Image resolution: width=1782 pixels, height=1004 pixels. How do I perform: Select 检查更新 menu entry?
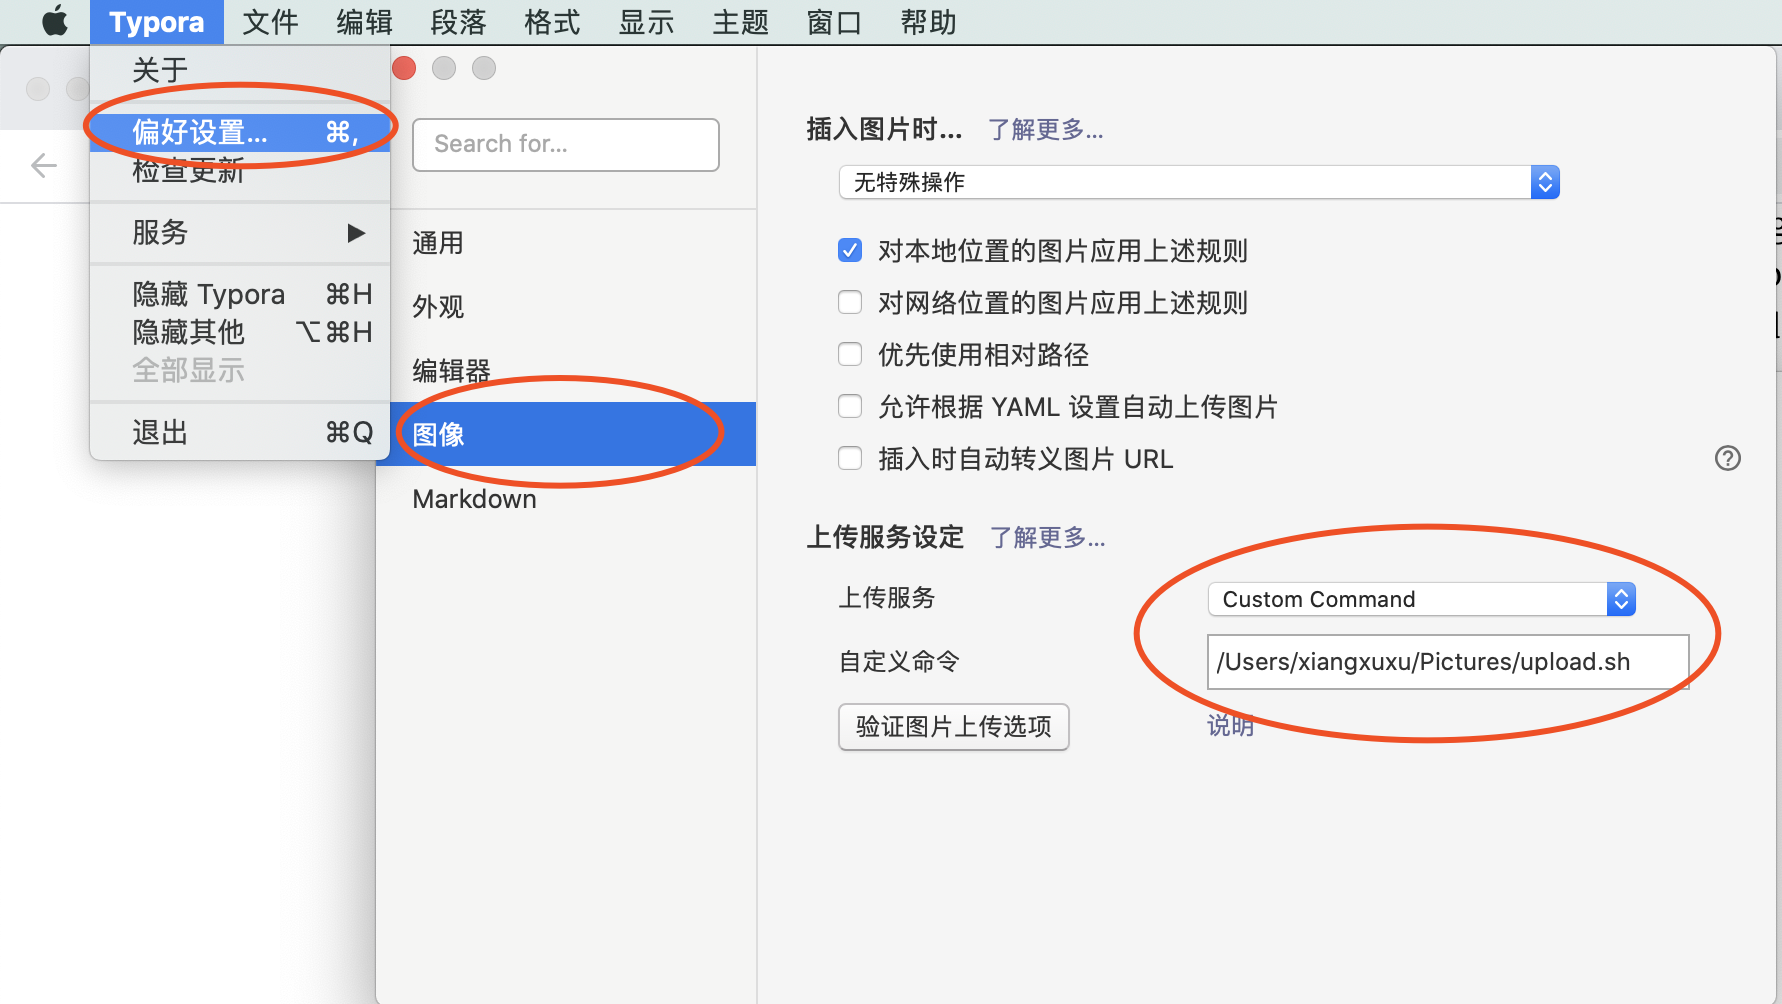pos(240,171)
